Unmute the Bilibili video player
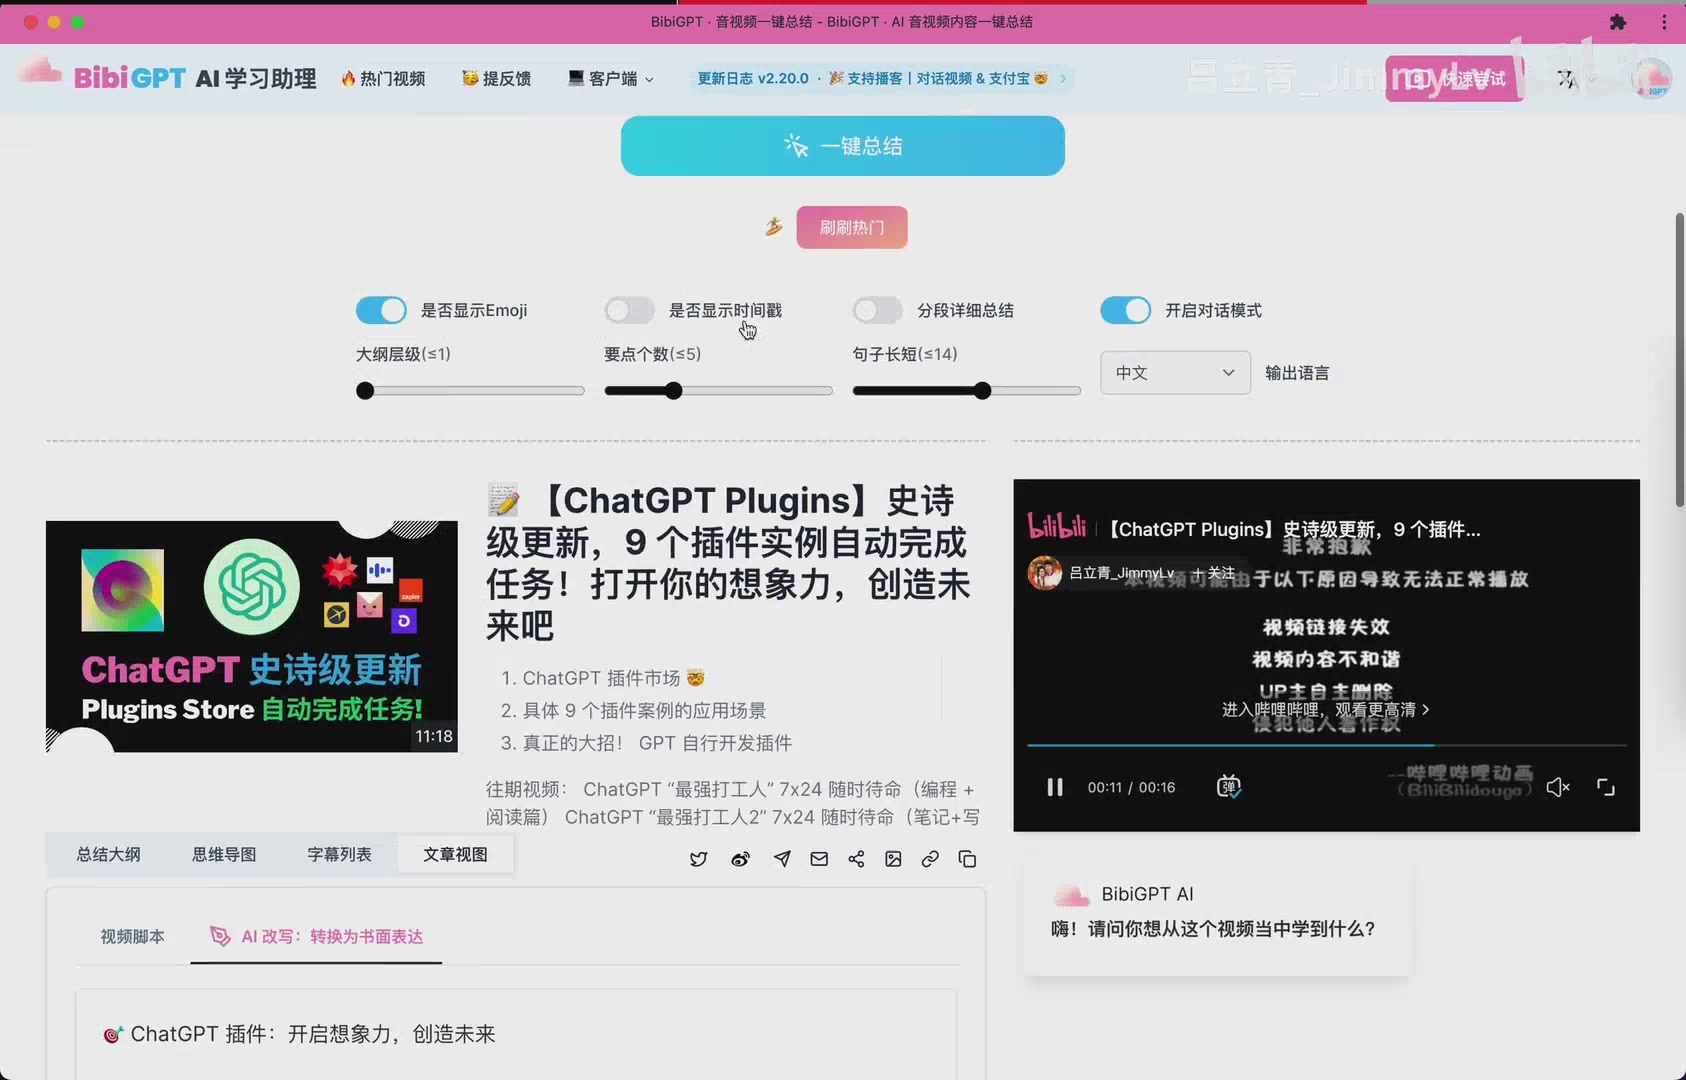Viewport: 1686px width, 1080px height. coord(1557,787)
